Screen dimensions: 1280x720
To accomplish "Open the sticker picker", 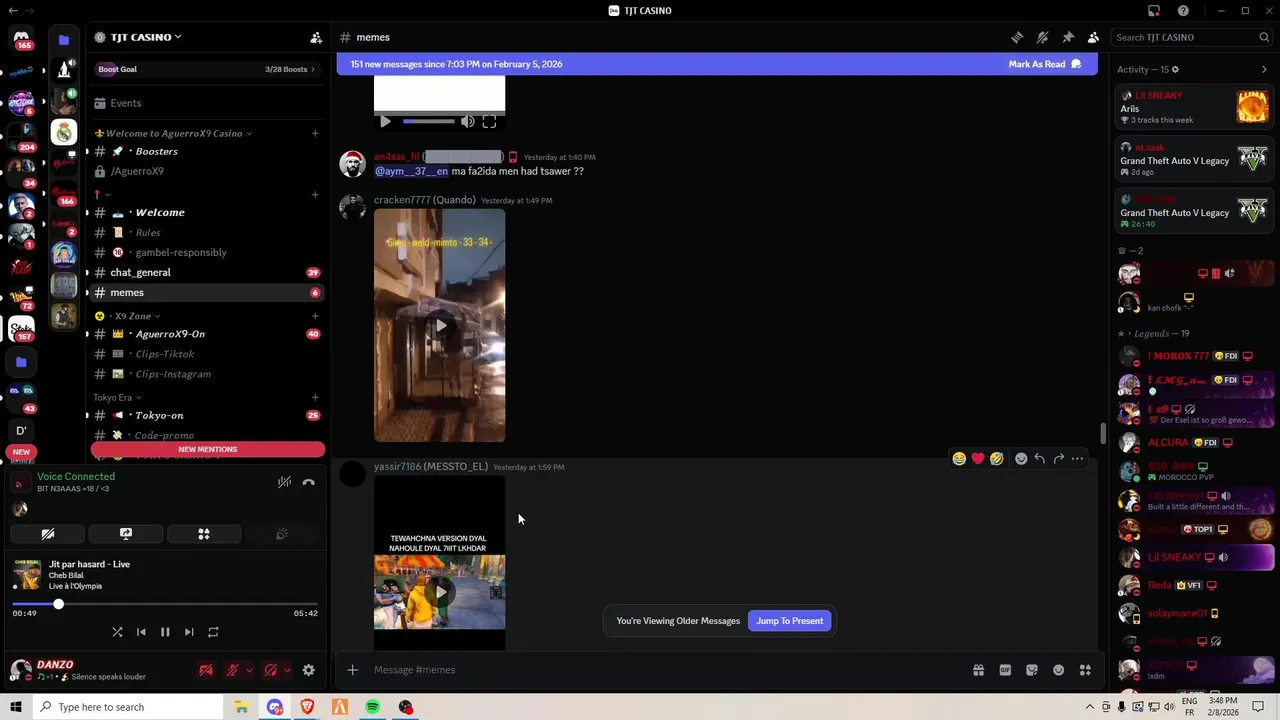I will (1032, 670).
